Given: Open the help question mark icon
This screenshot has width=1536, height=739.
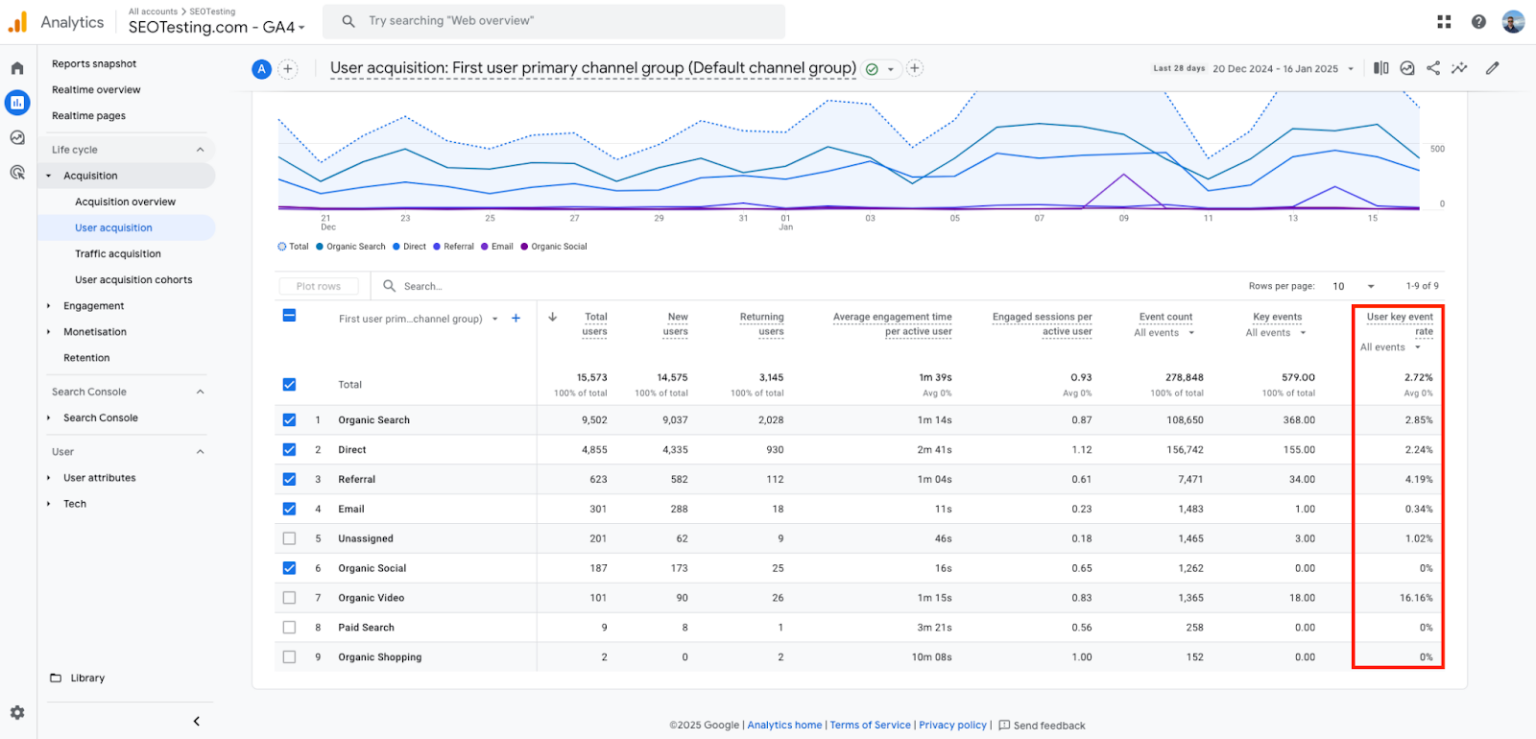Looking at the screenshot, I should click(1477, 21).
